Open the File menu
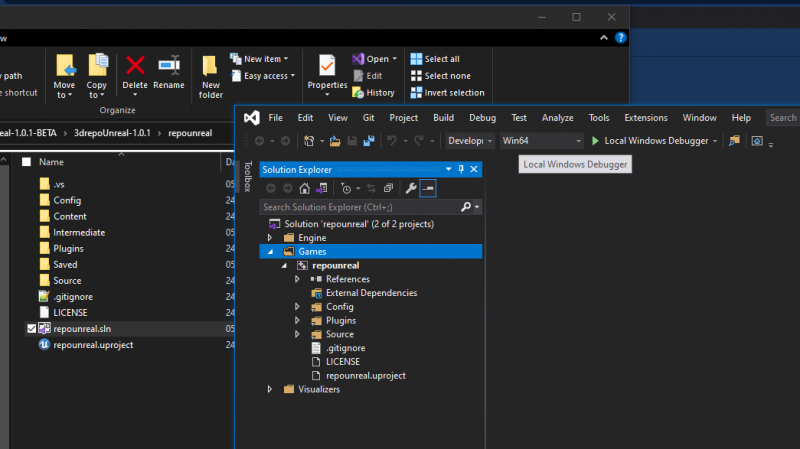This screenshot has height=449, width=800. coord(276,118)
